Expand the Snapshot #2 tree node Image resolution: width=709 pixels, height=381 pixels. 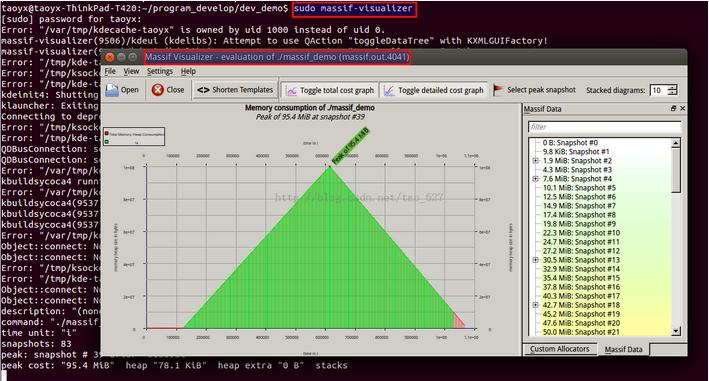(535, 161)
